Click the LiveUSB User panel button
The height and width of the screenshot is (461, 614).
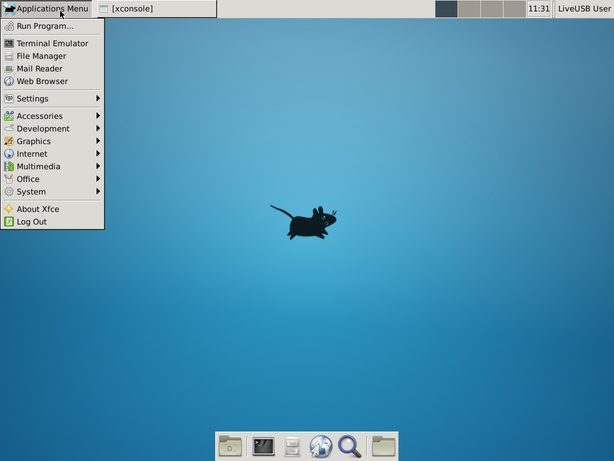[x=583, y=9]
